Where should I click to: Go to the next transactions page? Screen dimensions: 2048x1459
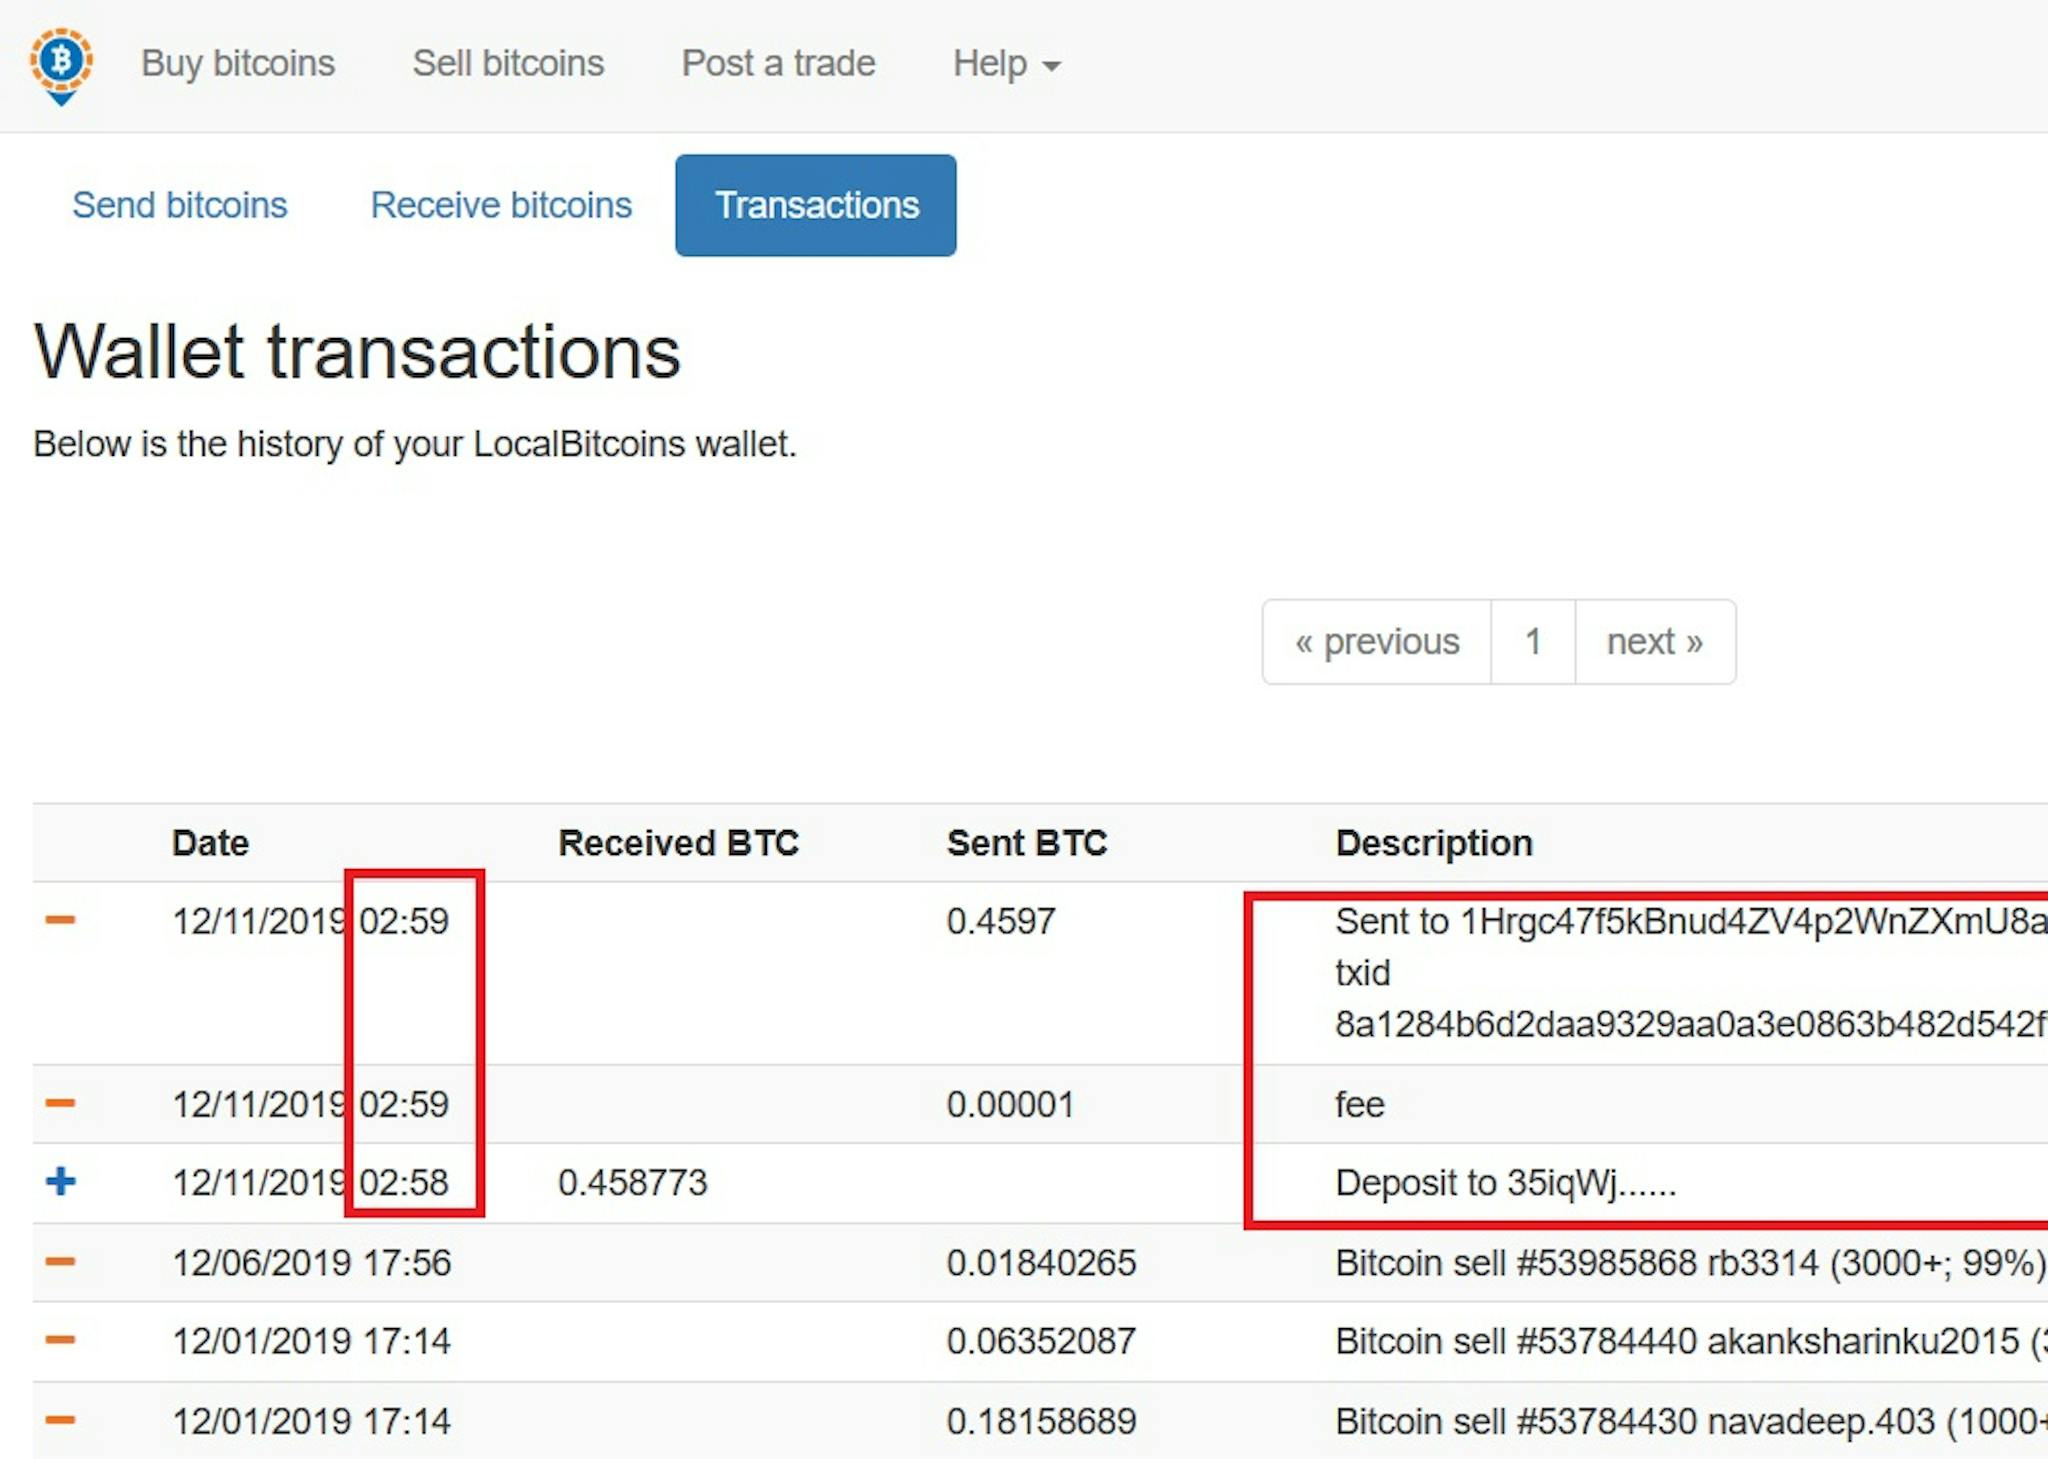pos(1655,642)
